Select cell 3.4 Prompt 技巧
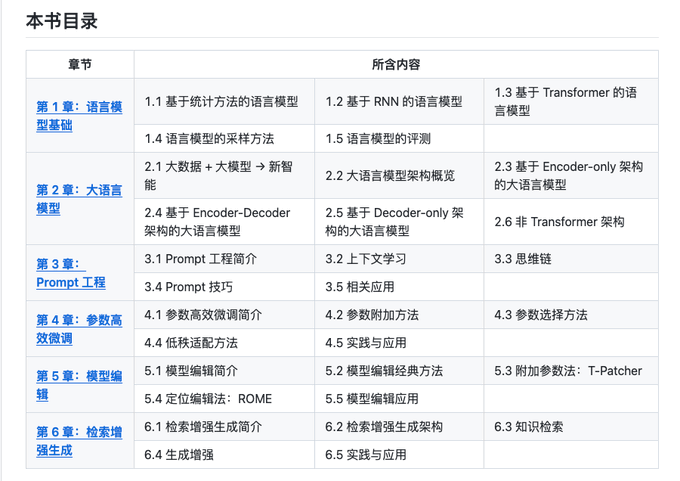680x481 pixels. (224, 287)
